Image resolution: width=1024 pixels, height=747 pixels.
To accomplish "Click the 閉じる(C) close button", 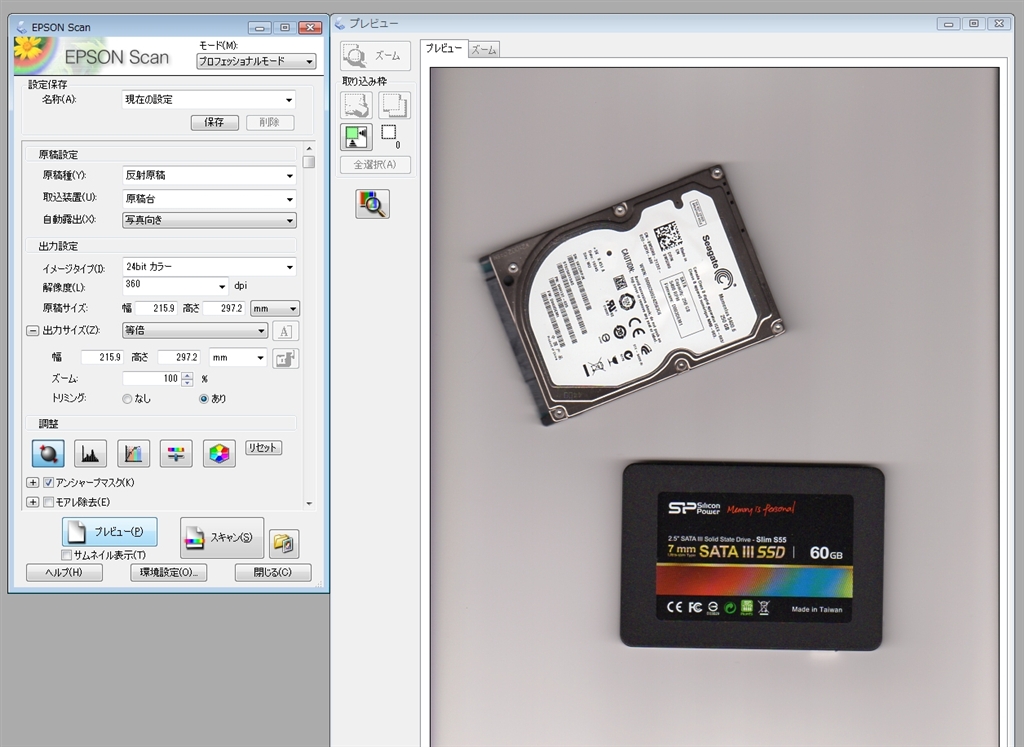I will click(273, 573).
